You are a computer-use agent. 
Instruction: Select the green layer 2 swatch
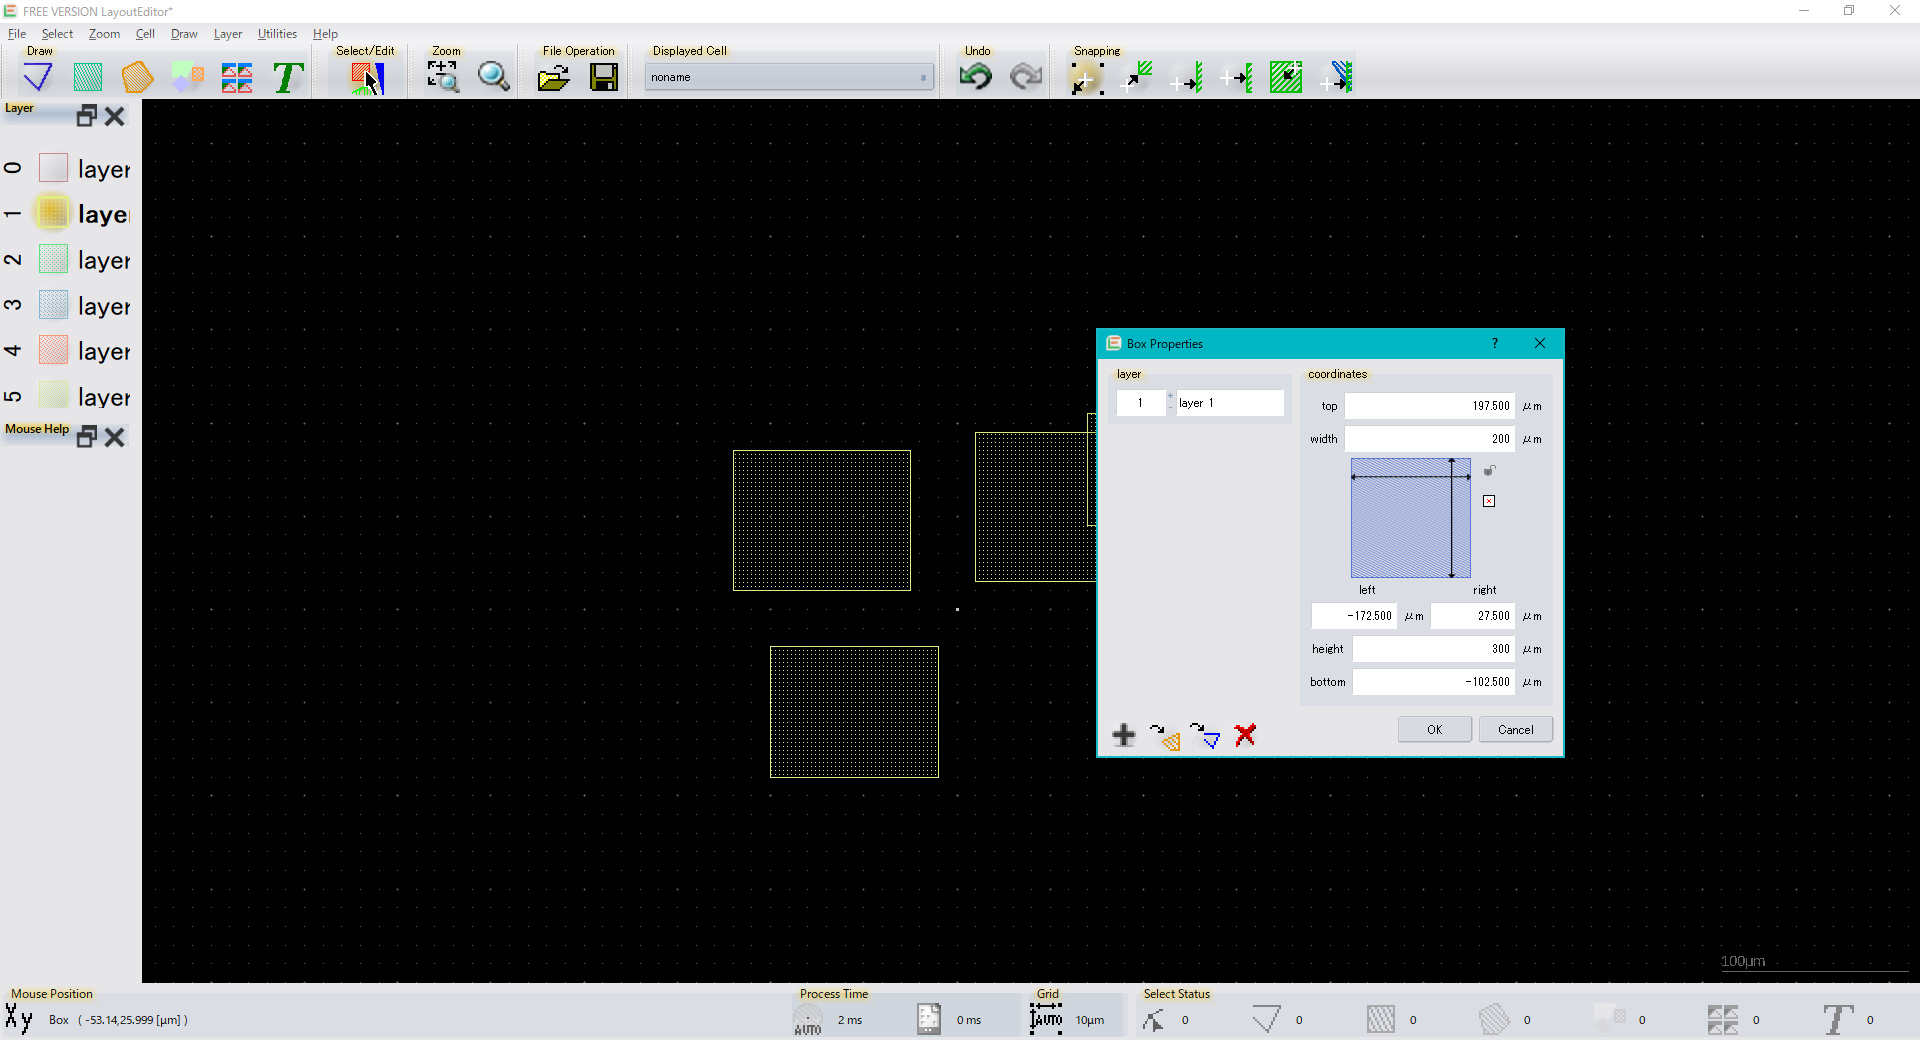pyautogui.click(x=53, y=260)
